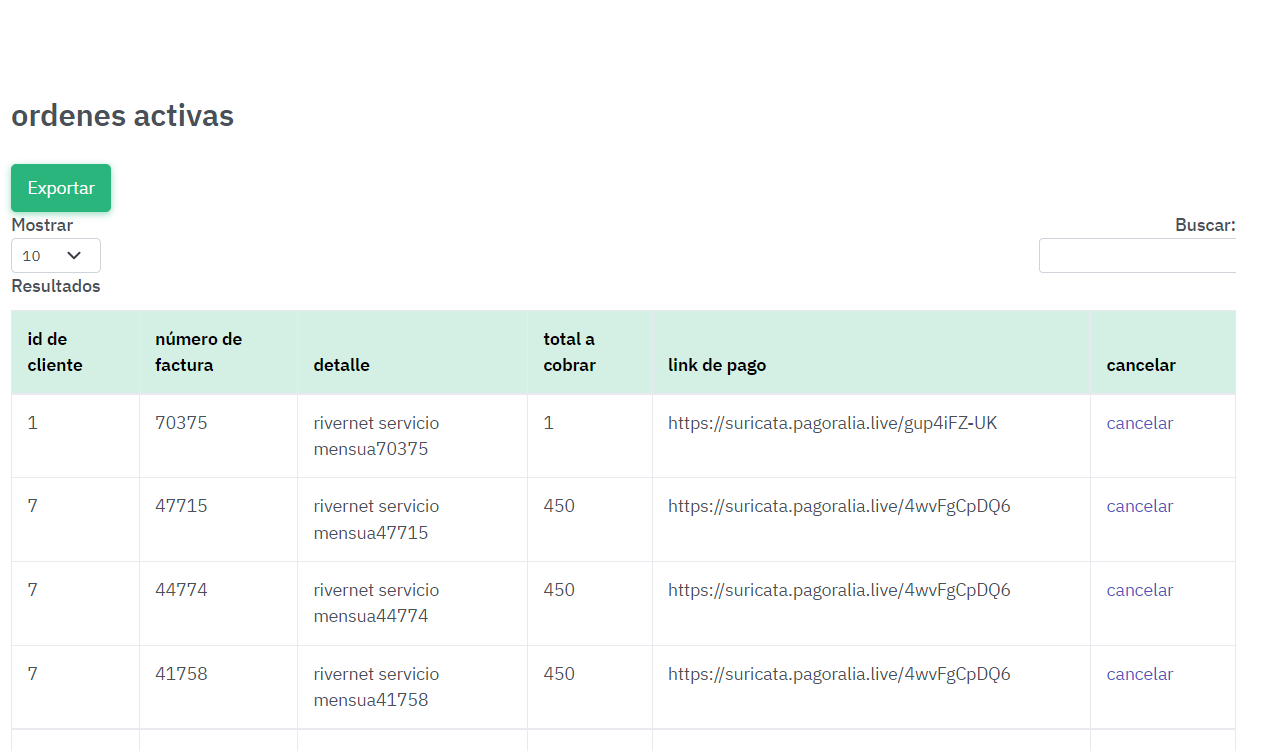
Task: Select the detalle cell reading rivernet servicio mensua47715
Action: pos(376,519)
